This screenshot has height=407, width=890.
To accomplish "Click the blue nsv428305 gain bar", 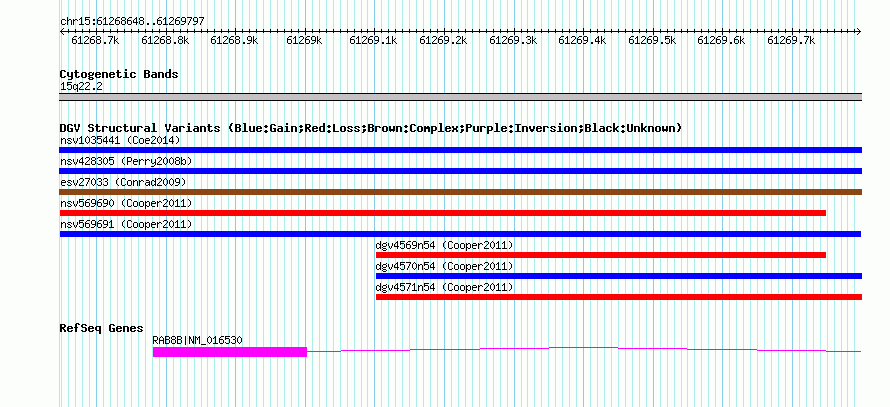I will click(460, 171).
